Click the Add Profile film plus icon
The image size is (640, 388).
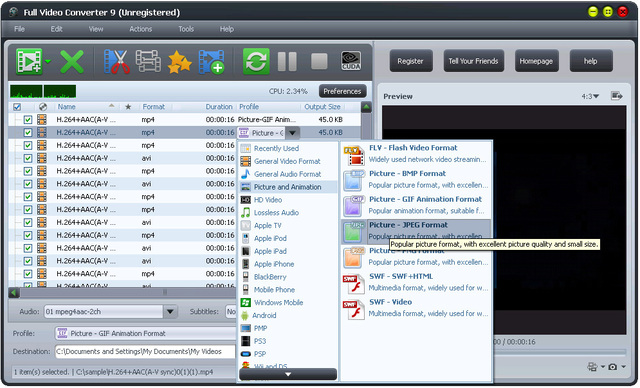click(211, 62)
